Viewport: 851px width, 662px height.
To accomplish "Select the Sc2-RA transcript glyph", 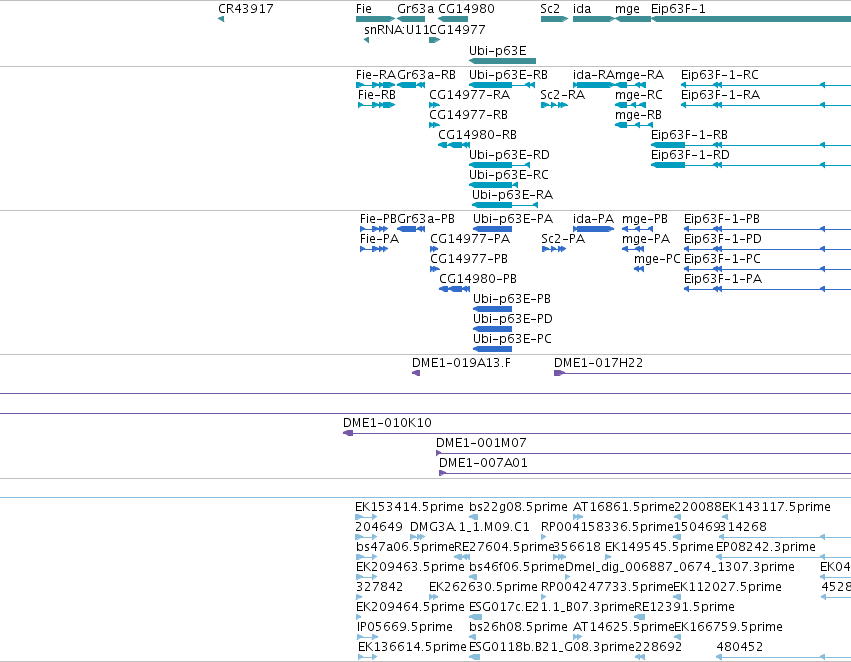I will [554, 105].
